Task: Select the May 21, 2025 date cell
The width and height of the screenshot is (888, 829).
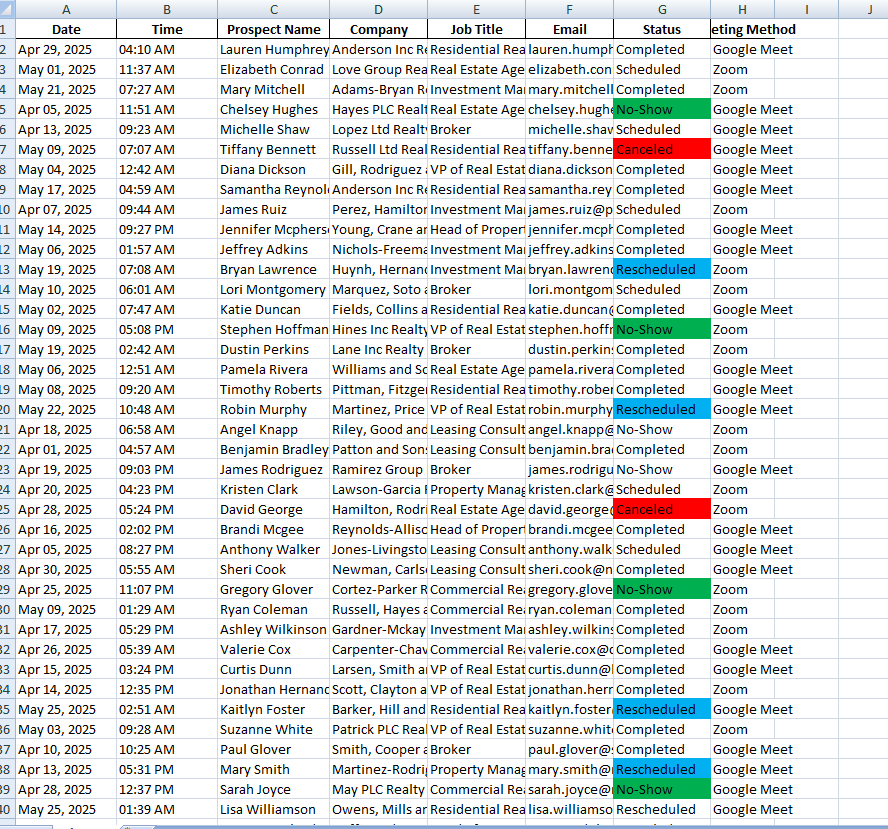Action: pyautogui.click(x=66, y=89)
